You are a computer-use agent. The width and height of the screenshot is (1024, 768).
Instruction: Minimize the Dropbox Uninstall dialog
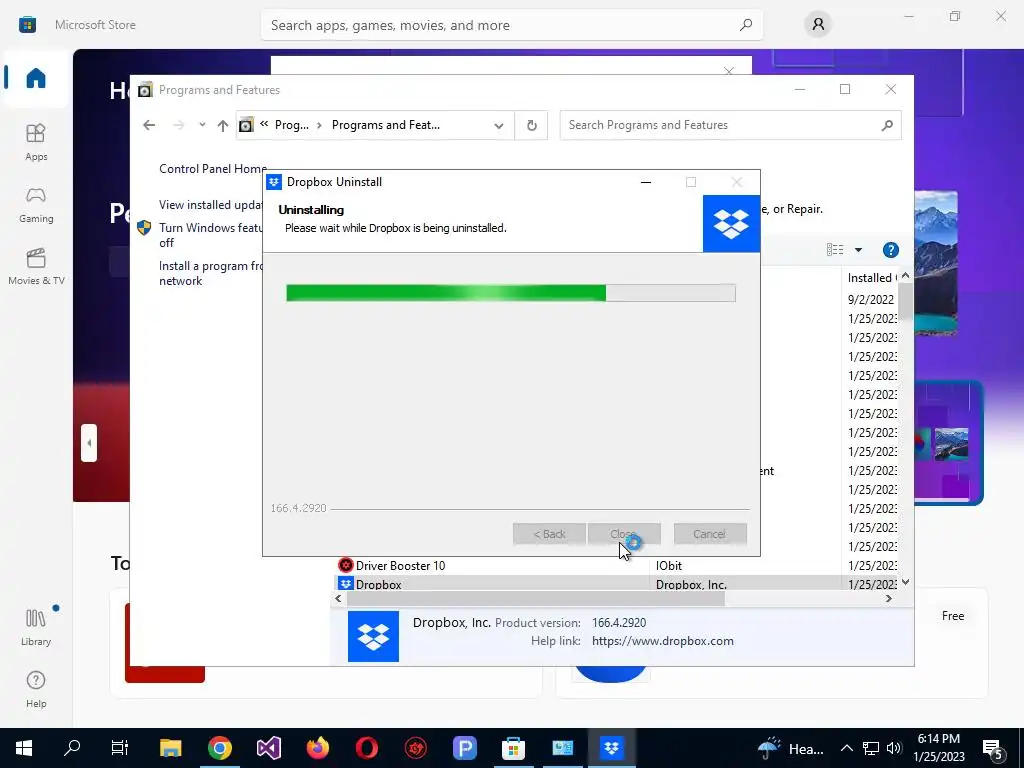point(646,182)
